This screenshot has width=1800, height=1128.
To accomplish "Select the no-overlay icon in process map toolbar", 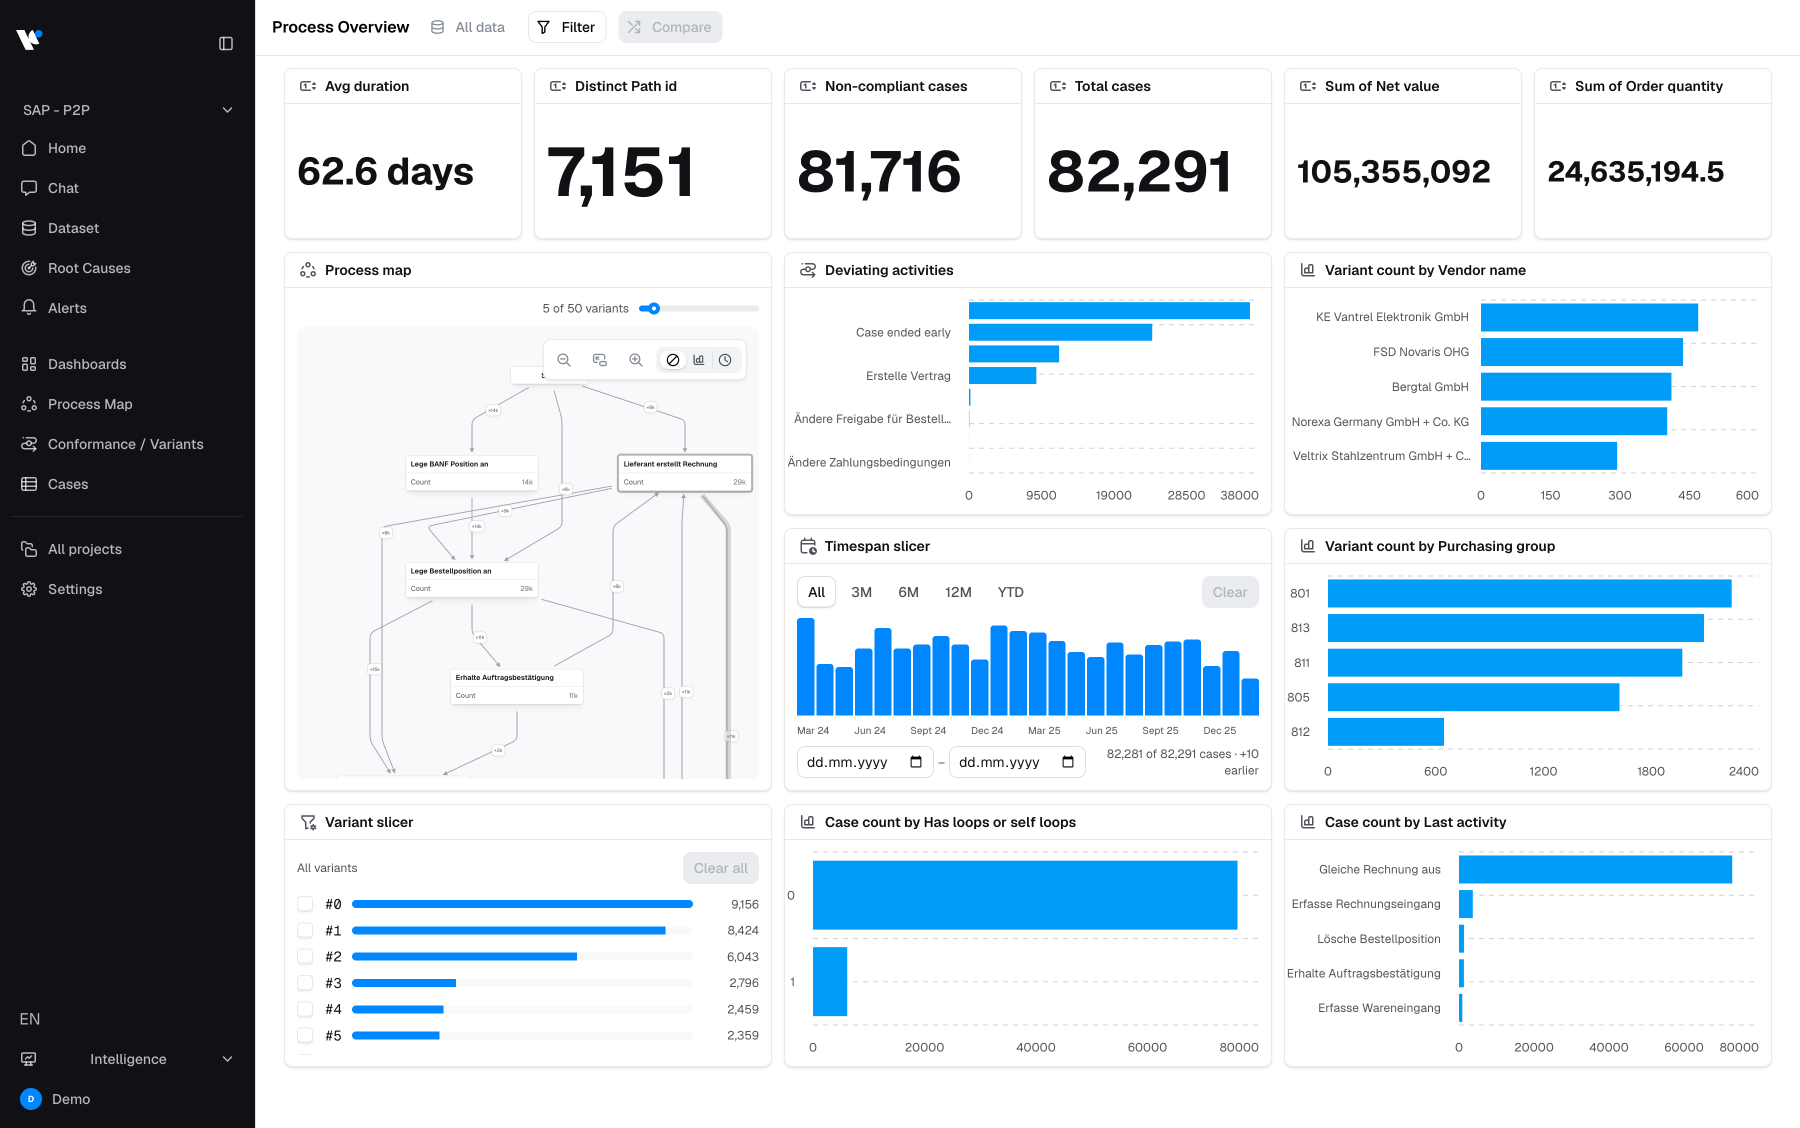I will (x=673, y=360).
